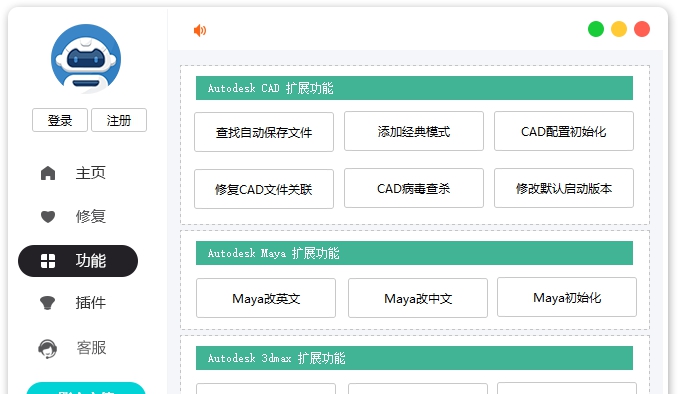Screen dimensions: 678x394
Task: Click the orange speaker sound icon
Action: pyautogui.click(x=200, y=30)
